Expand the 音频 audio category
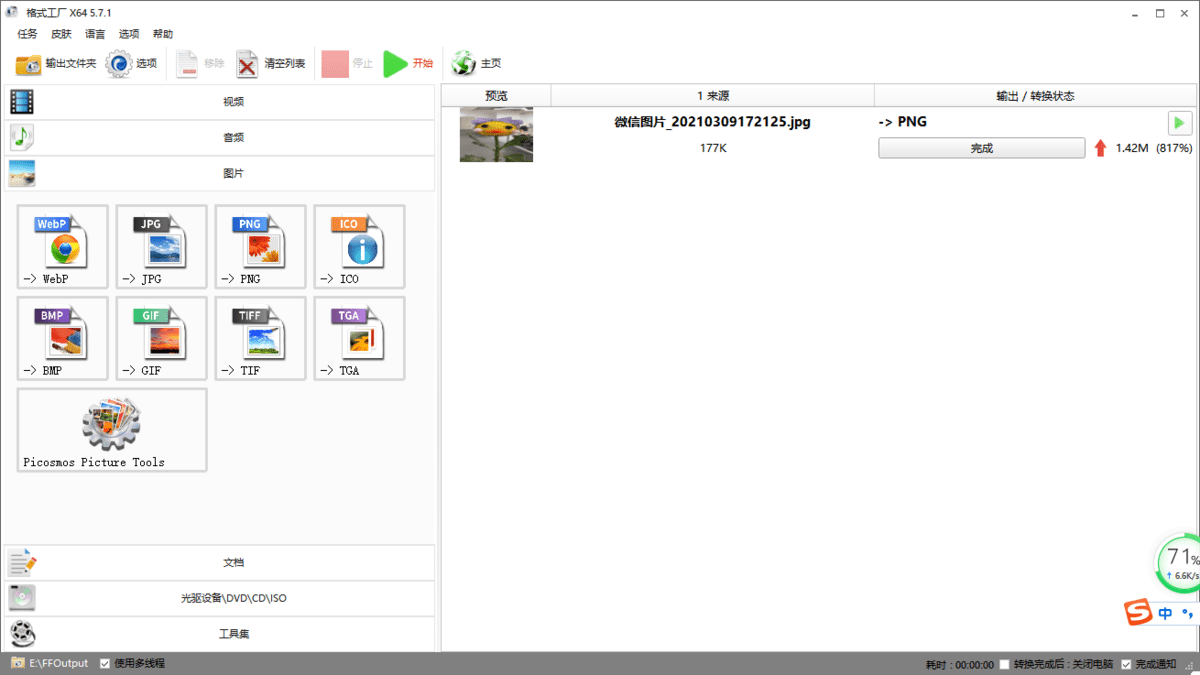 pyautogui.click(x=233, y=137)
